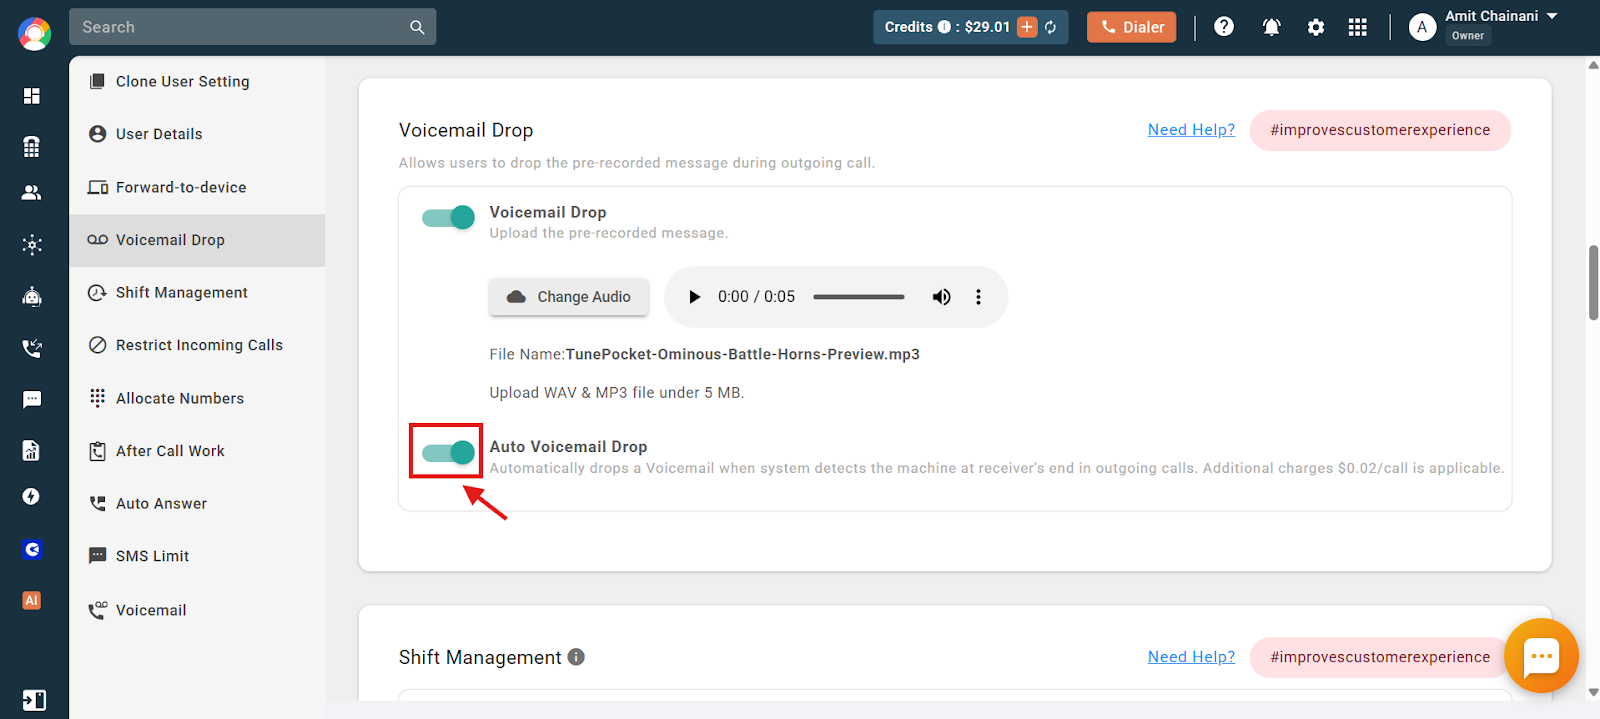Click the search magnifier icon
Screen dimensions: 1600x719
point(417,28)
